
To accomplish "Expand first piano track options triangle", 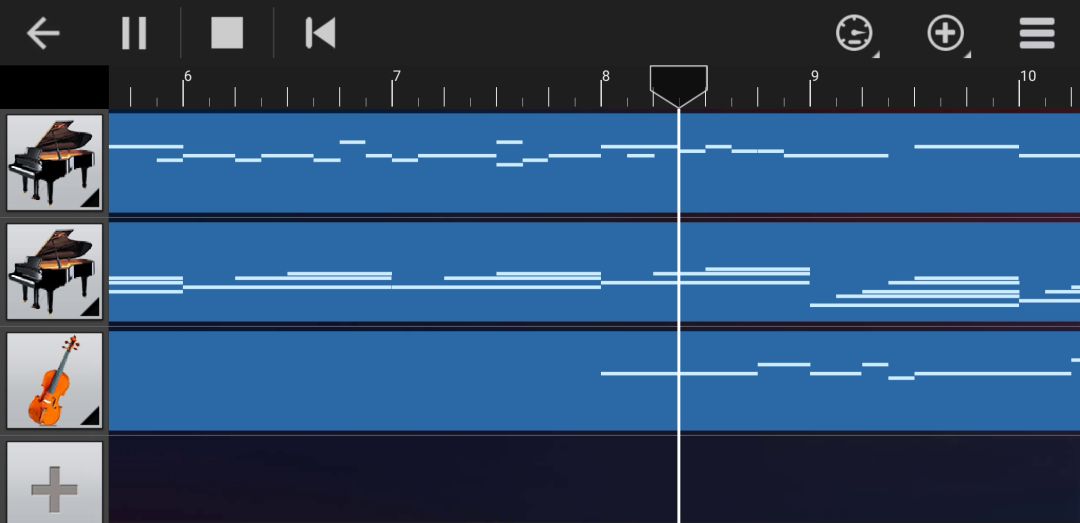I will [92, 200].
